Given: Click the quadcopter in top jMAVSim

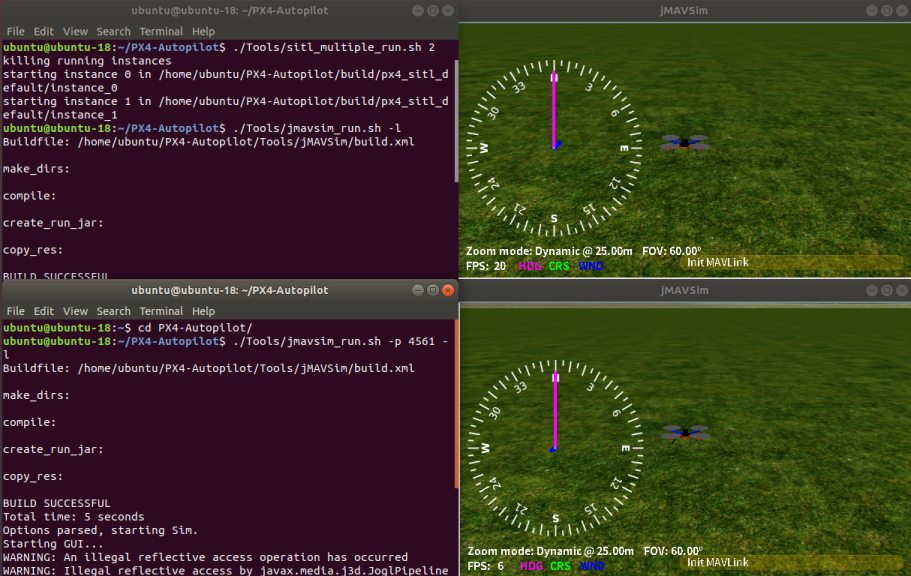Looking at the screenshot, I should (x=685, y=143).
